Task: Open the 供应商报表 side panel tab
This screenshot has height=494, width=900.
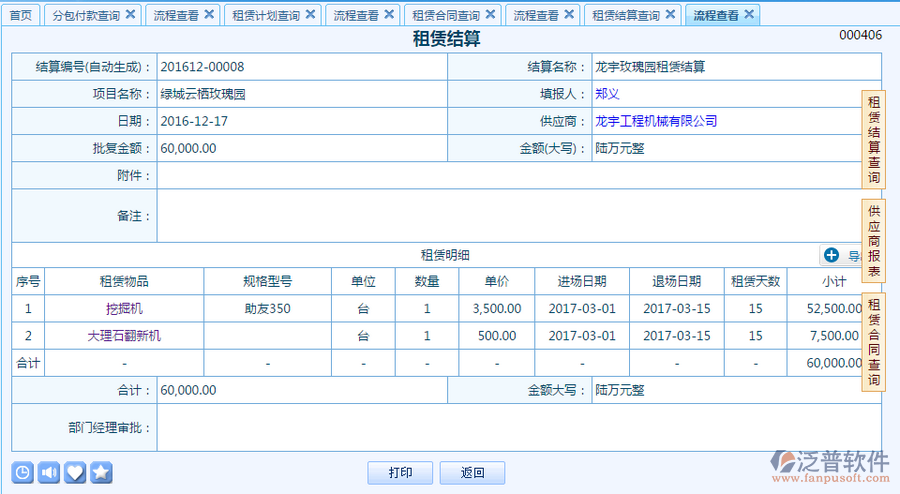Action: (874, 241)
